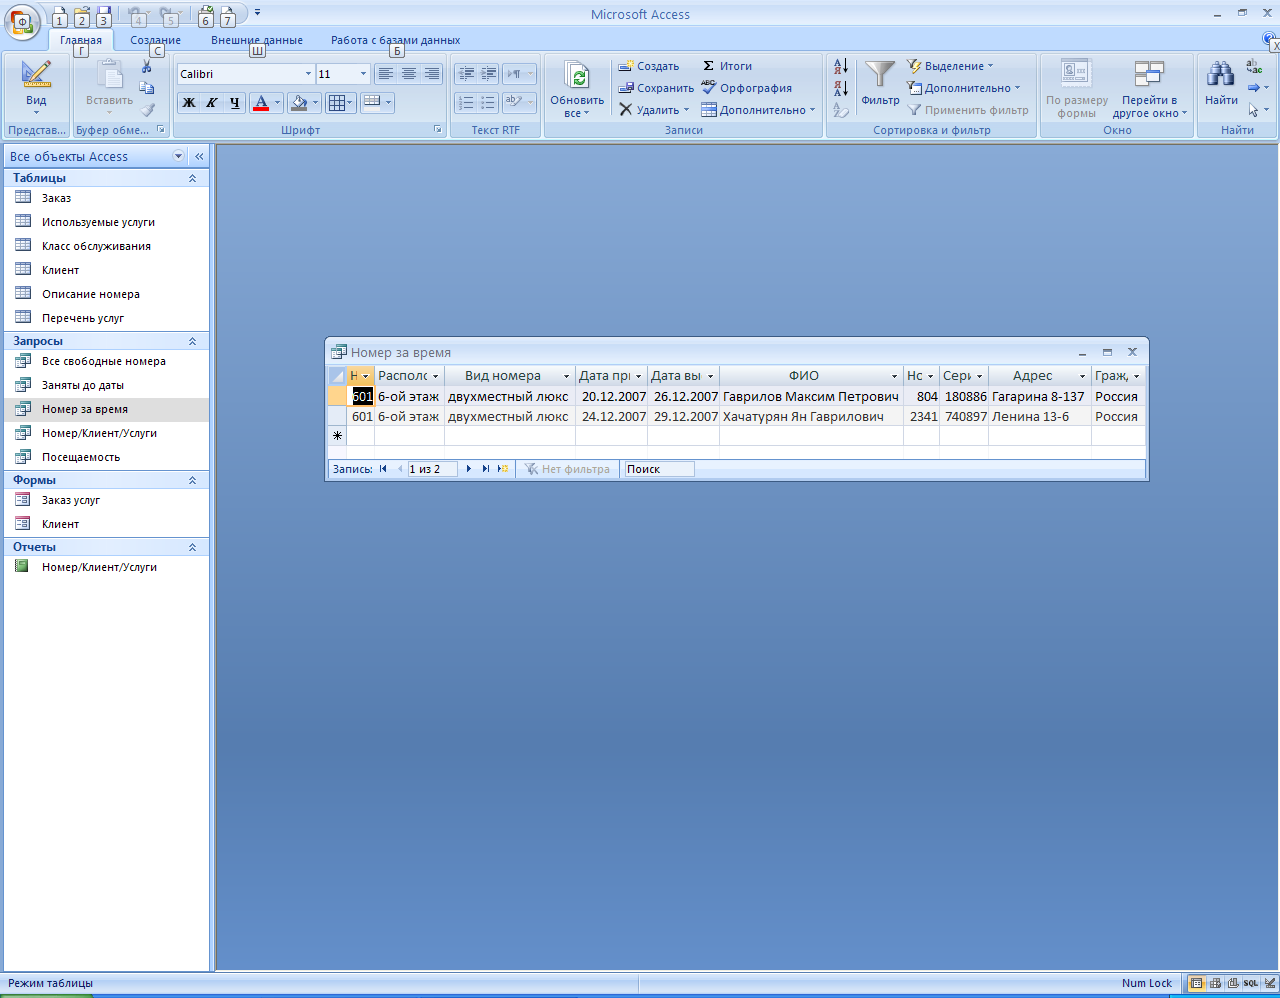Open the Office button menu

click(x=22, y=21)
